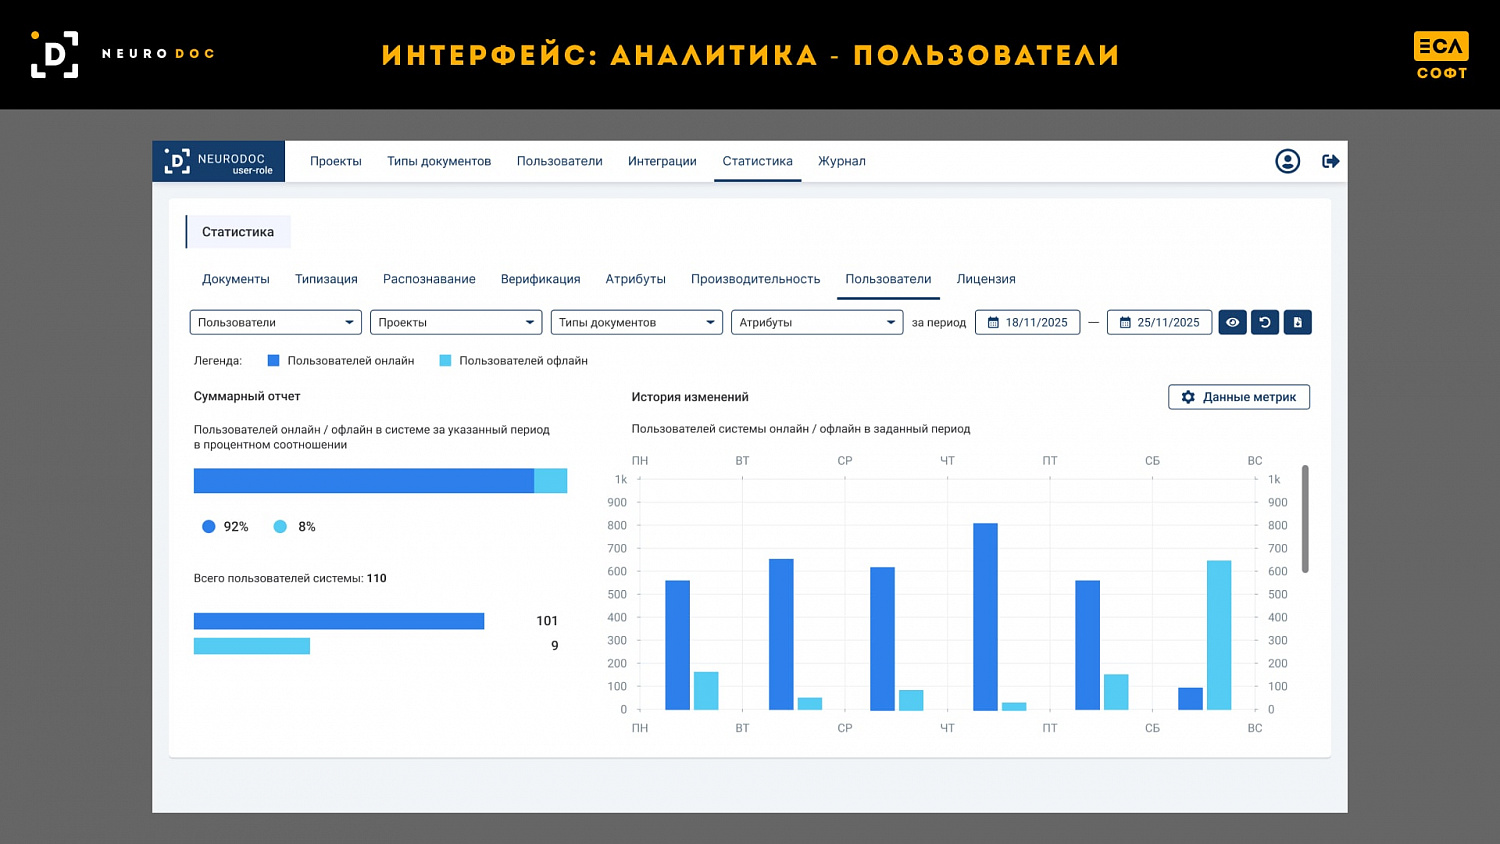
Task: Open Пользователи in top navigation bar
Action: [x=560, y=161]
